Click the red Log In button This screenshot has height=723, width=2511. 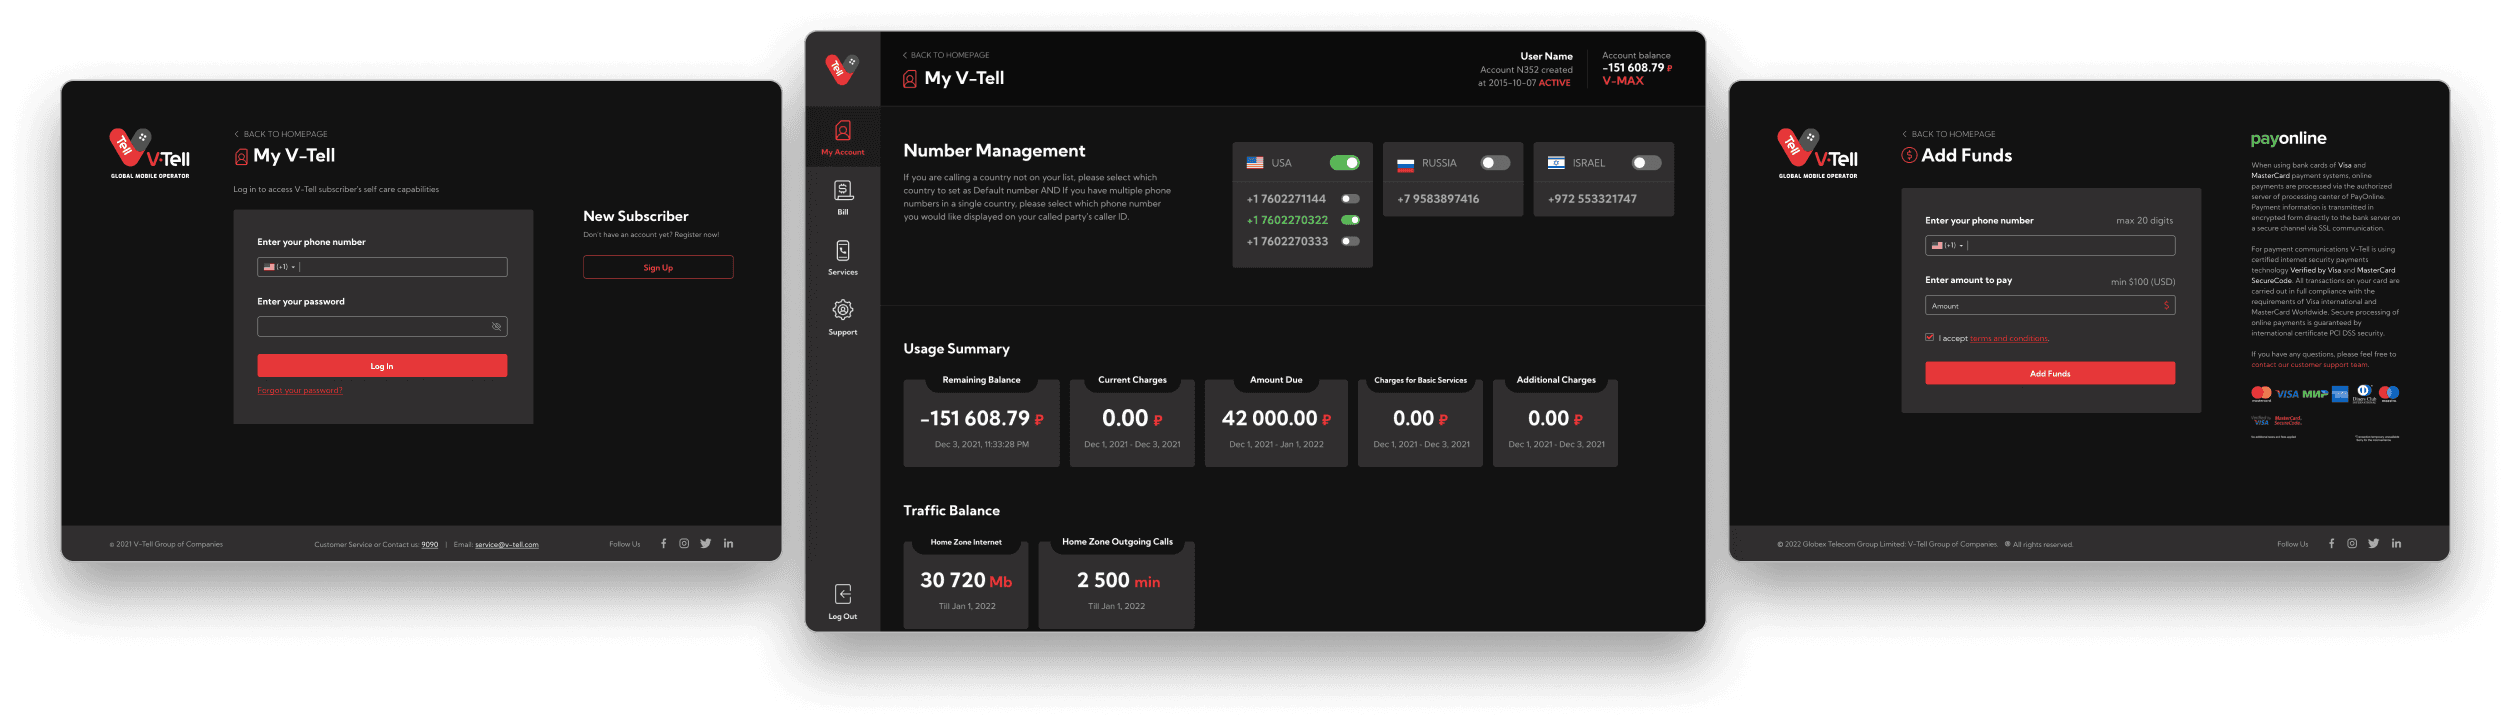coord(382,366)
